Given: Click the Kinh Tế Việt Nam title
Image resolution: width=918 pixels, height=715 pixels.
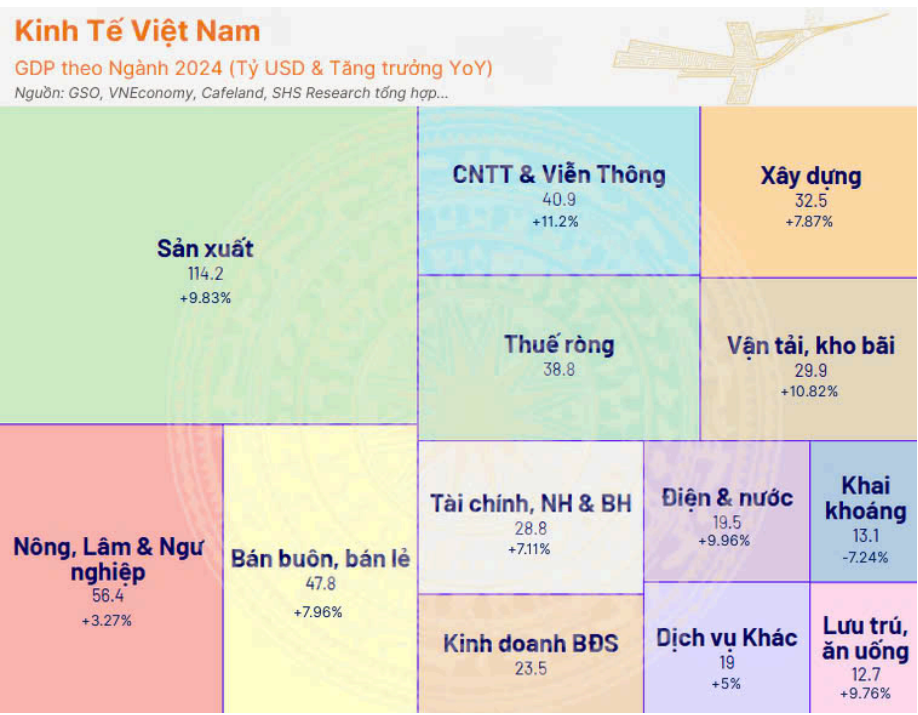Looking at the screenshot, I should click(x=137, y=30).
